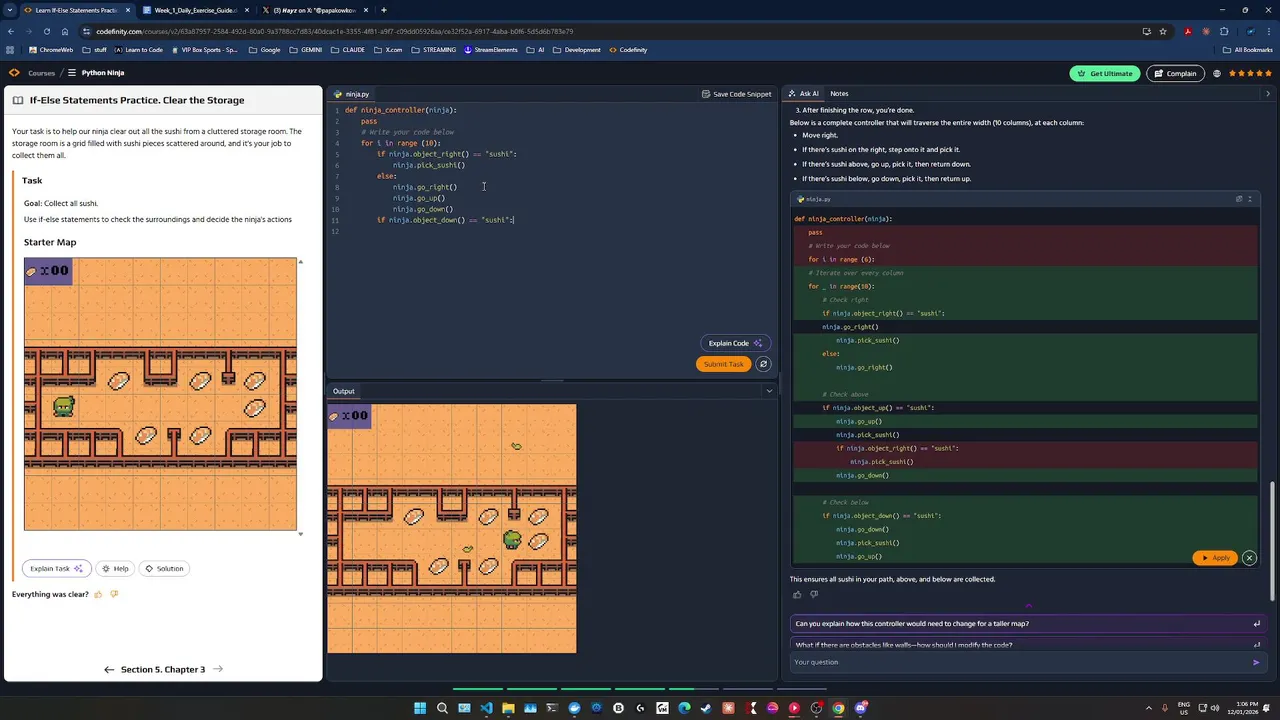This screenshot has height=720, width=1280.
Task: Click the Starter Map image
Action: [x=160, y=394]
